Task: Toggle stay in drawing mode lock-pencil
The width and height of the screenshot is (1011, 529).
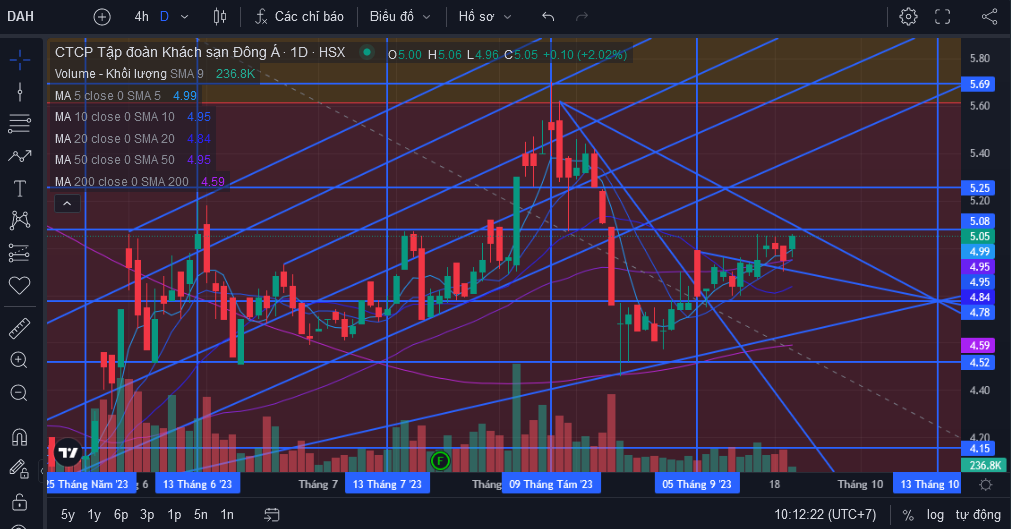Action: (x=19, y=469)
